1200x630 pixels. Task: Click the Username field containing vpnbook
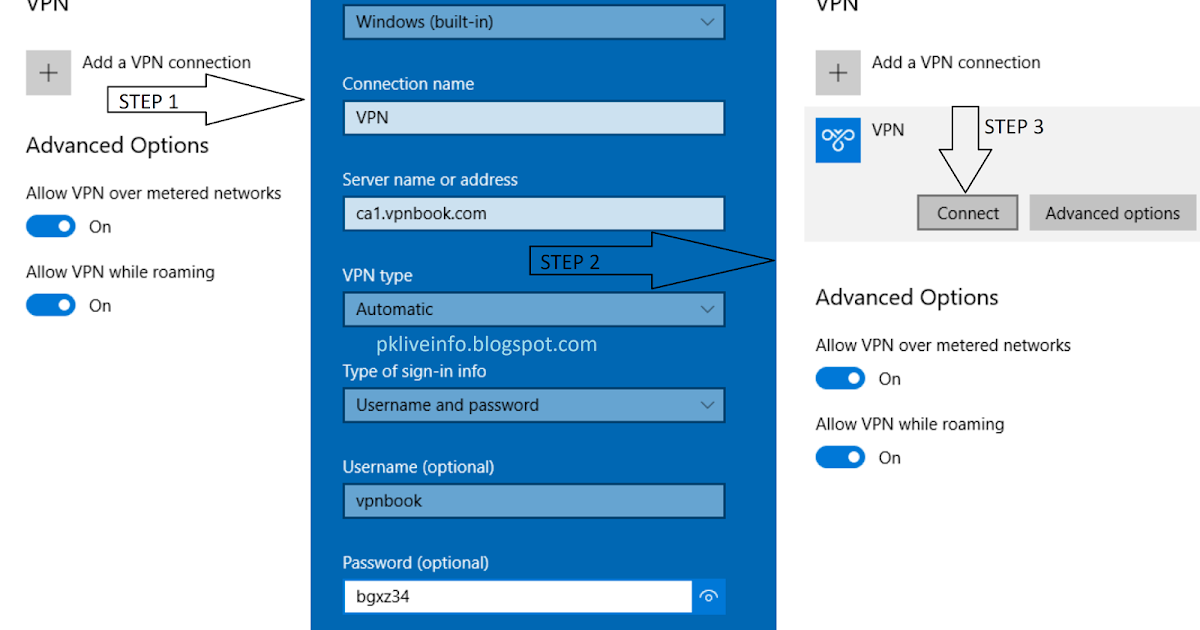pos(533,501)
